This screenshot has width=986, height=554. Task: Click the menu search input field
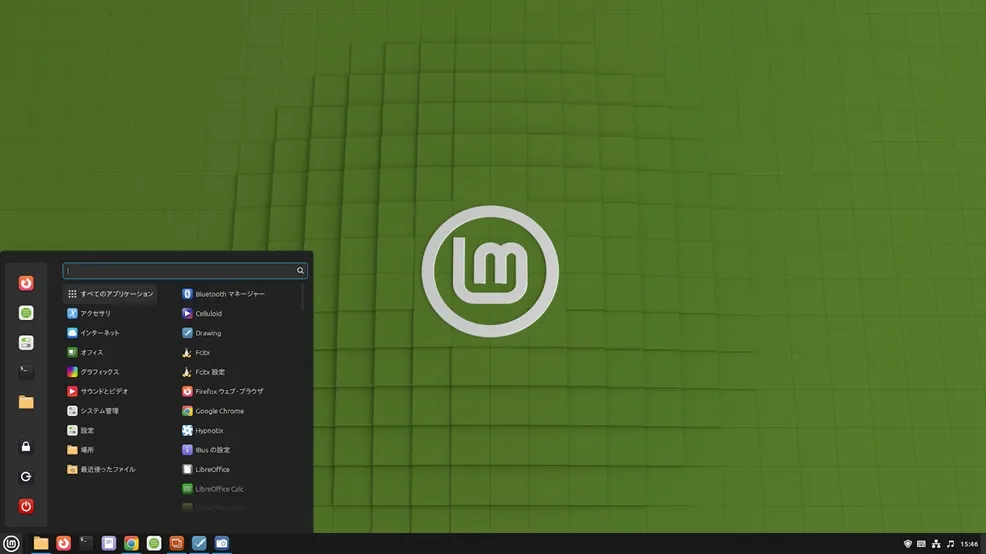(x=180, y=270)
